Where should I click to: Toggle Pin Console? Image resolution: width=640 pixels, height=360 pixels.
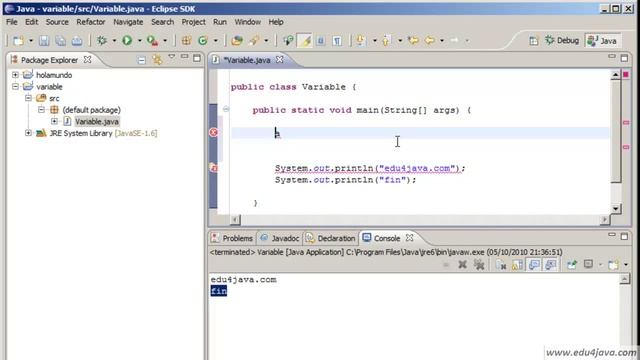point(571,264)
